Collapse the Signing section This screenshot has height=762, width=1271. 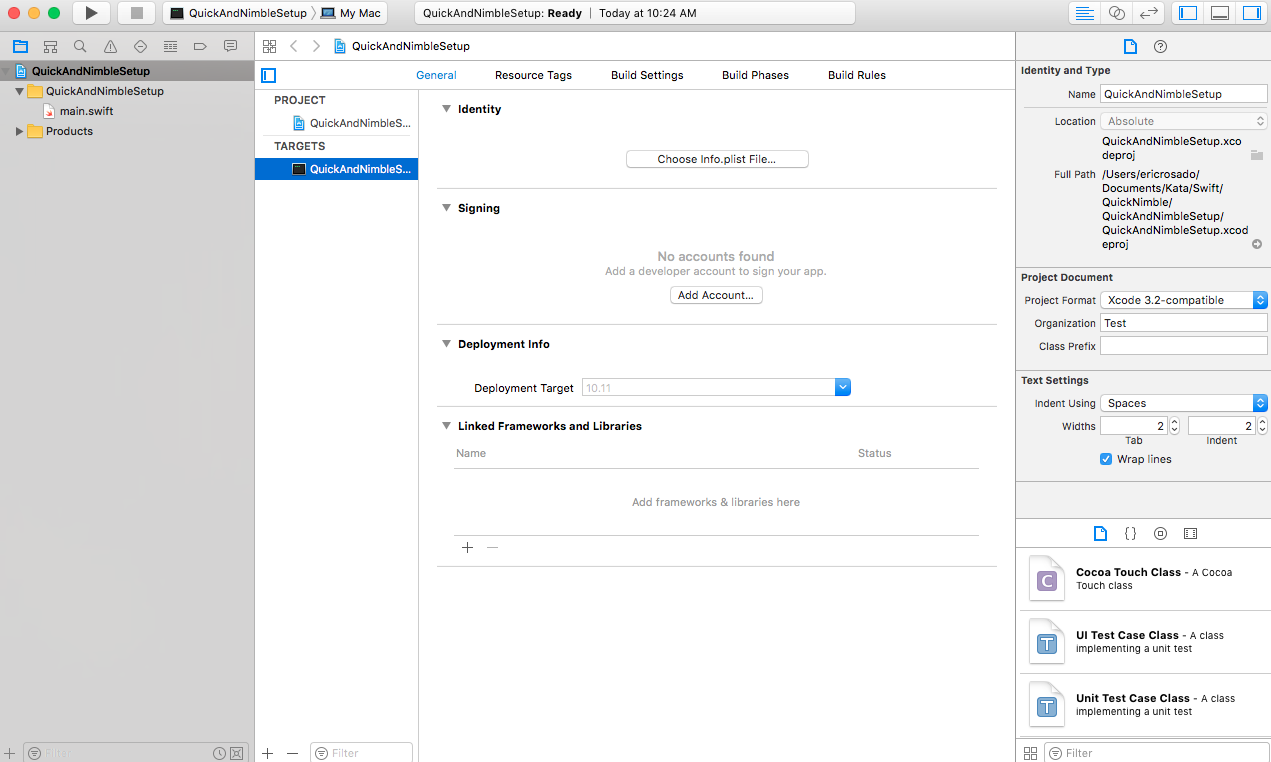447,208
